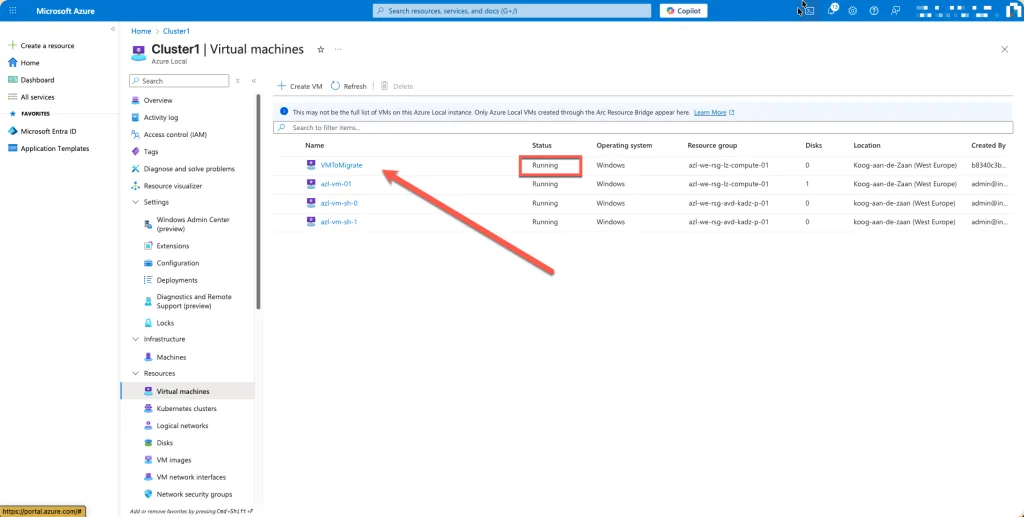Click the Refresh toolbar button

click(349, 86)
